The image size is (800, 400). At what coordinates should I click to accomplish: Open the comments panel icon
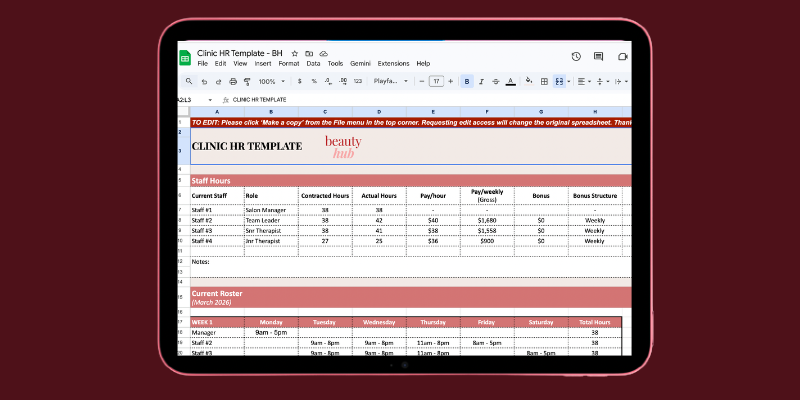point(598,57)
